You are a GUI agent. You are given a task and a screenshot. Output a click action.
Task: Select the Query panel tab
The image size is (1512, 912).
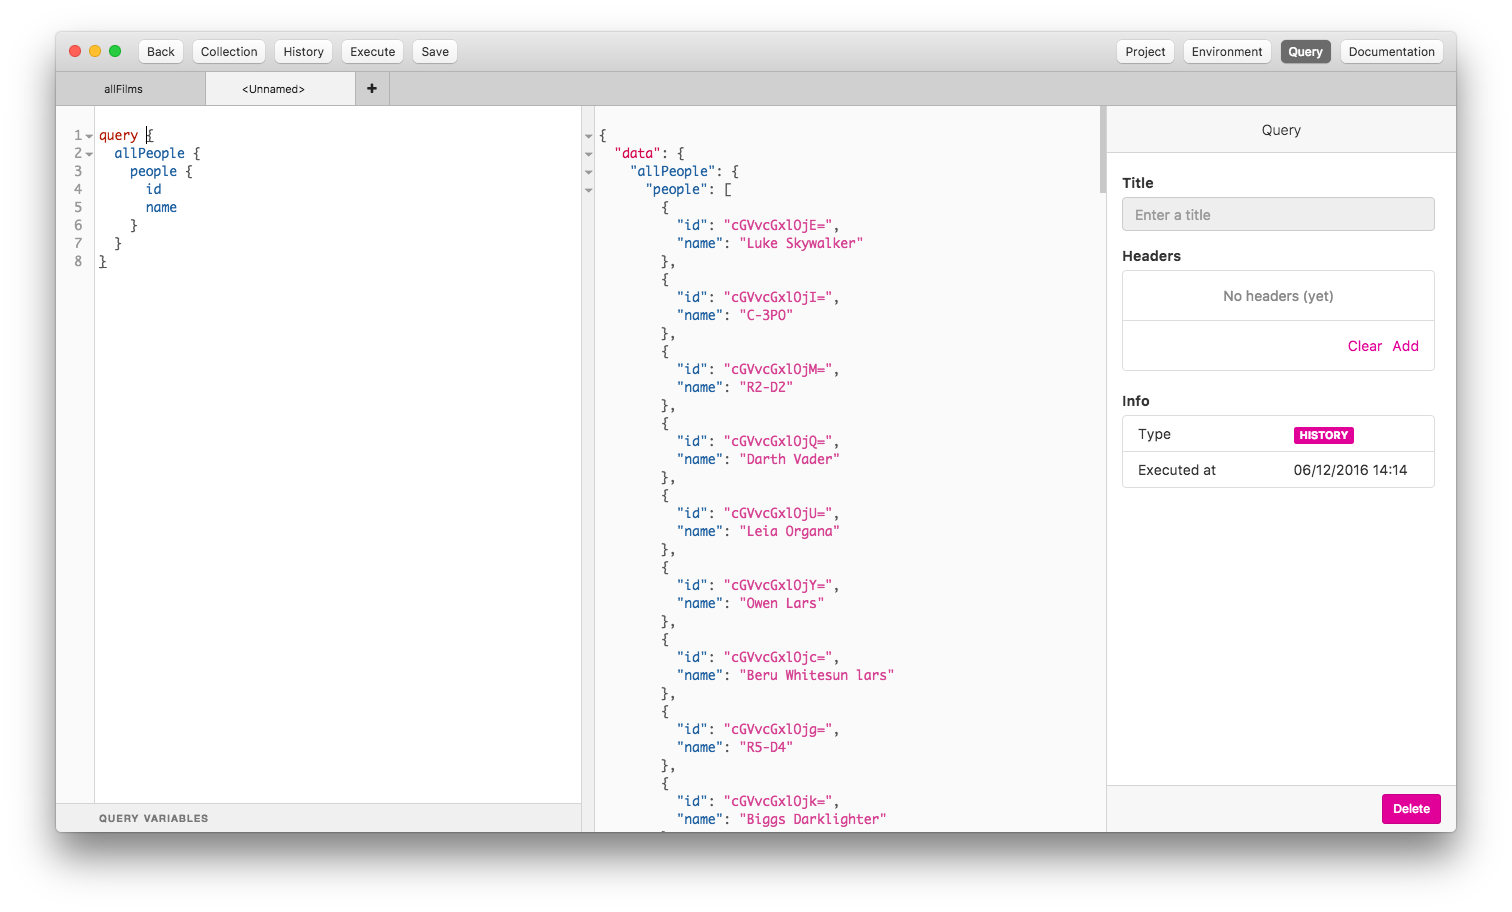[1305, 51]
